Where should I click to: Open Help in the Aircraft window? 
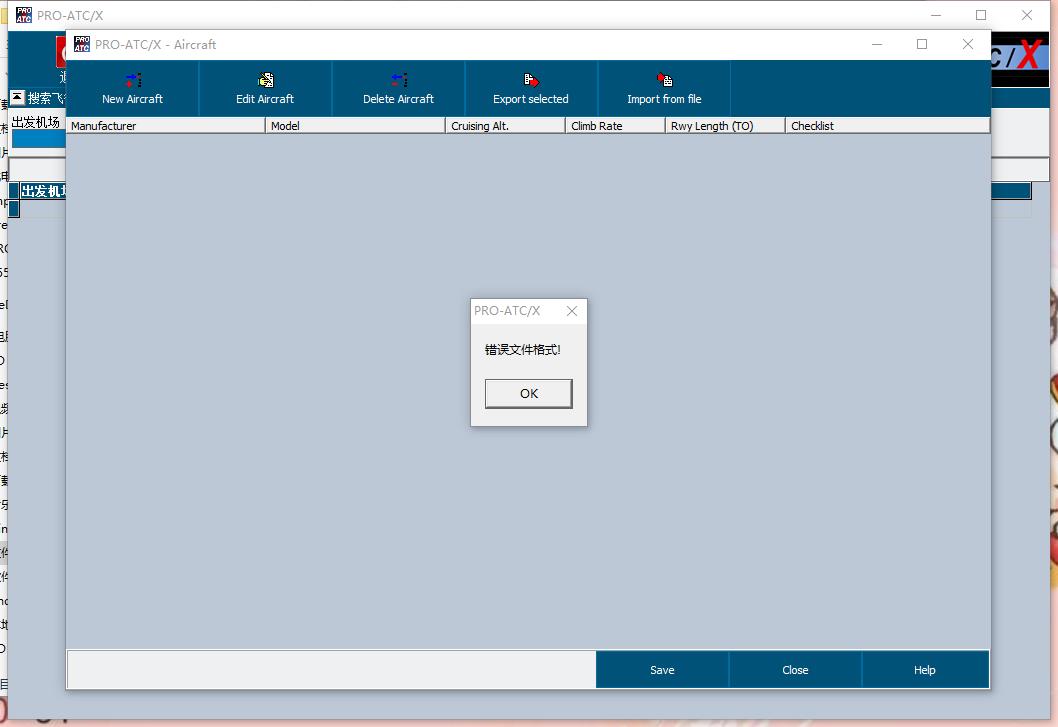pos(924,670)
